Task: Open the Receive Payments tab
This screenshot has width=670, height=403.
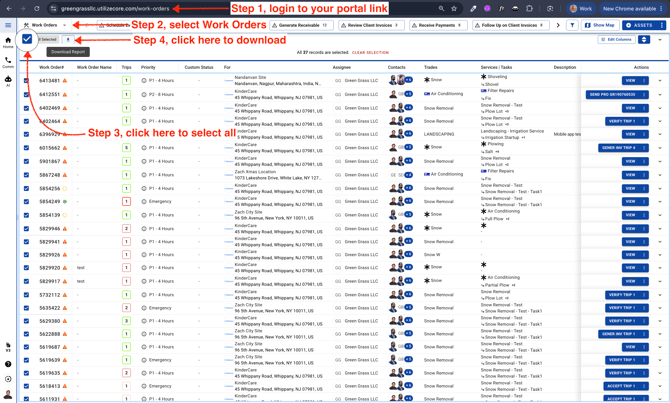Action: pyautogui.click(x=438, y=25)
